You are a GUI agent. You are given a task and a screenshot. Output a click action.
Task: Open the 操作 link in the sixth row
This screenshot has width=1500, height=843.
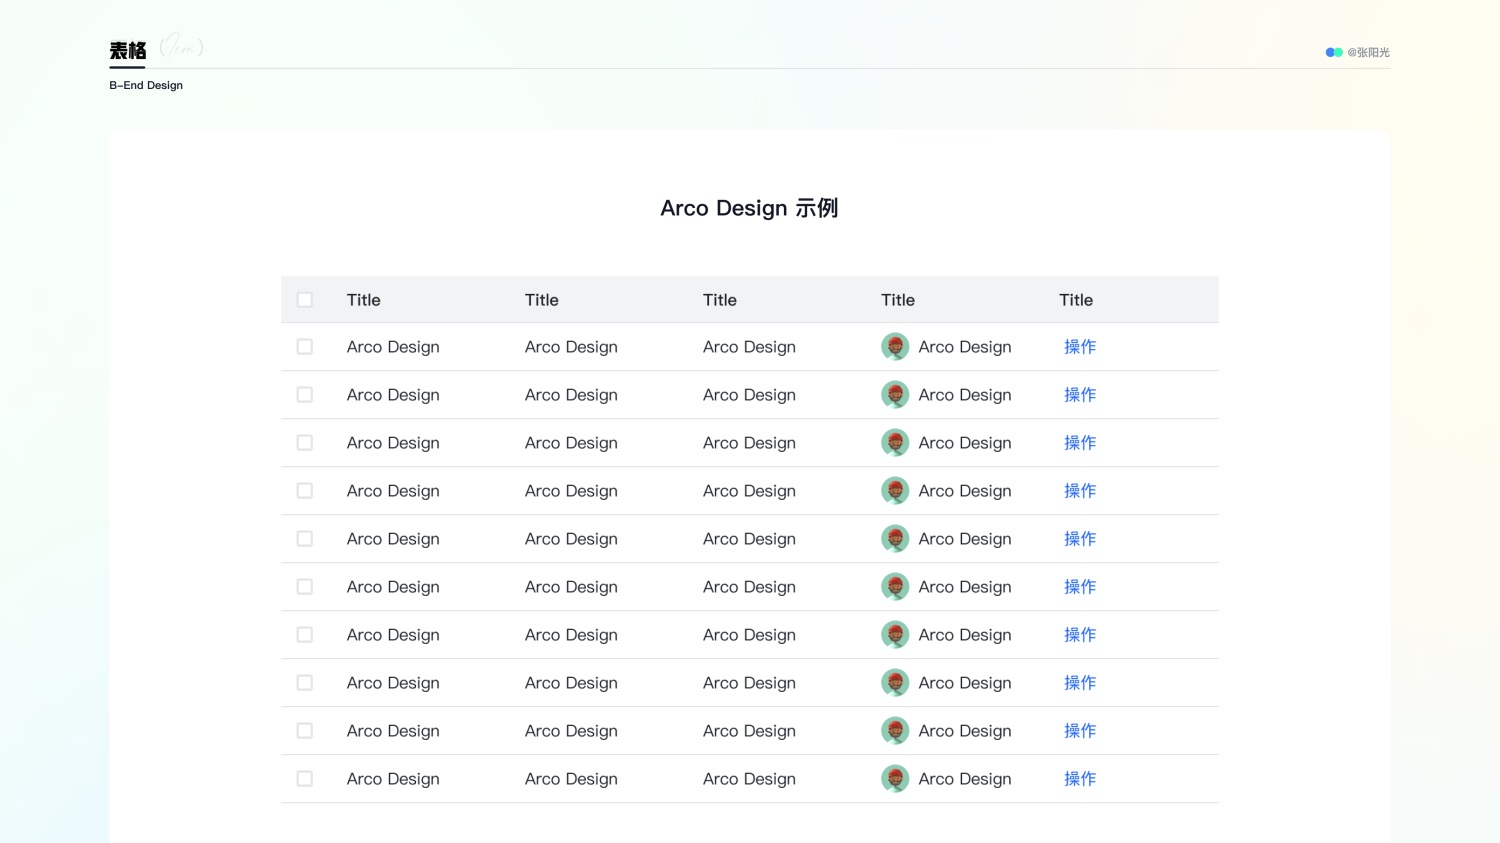point(1080,587)
